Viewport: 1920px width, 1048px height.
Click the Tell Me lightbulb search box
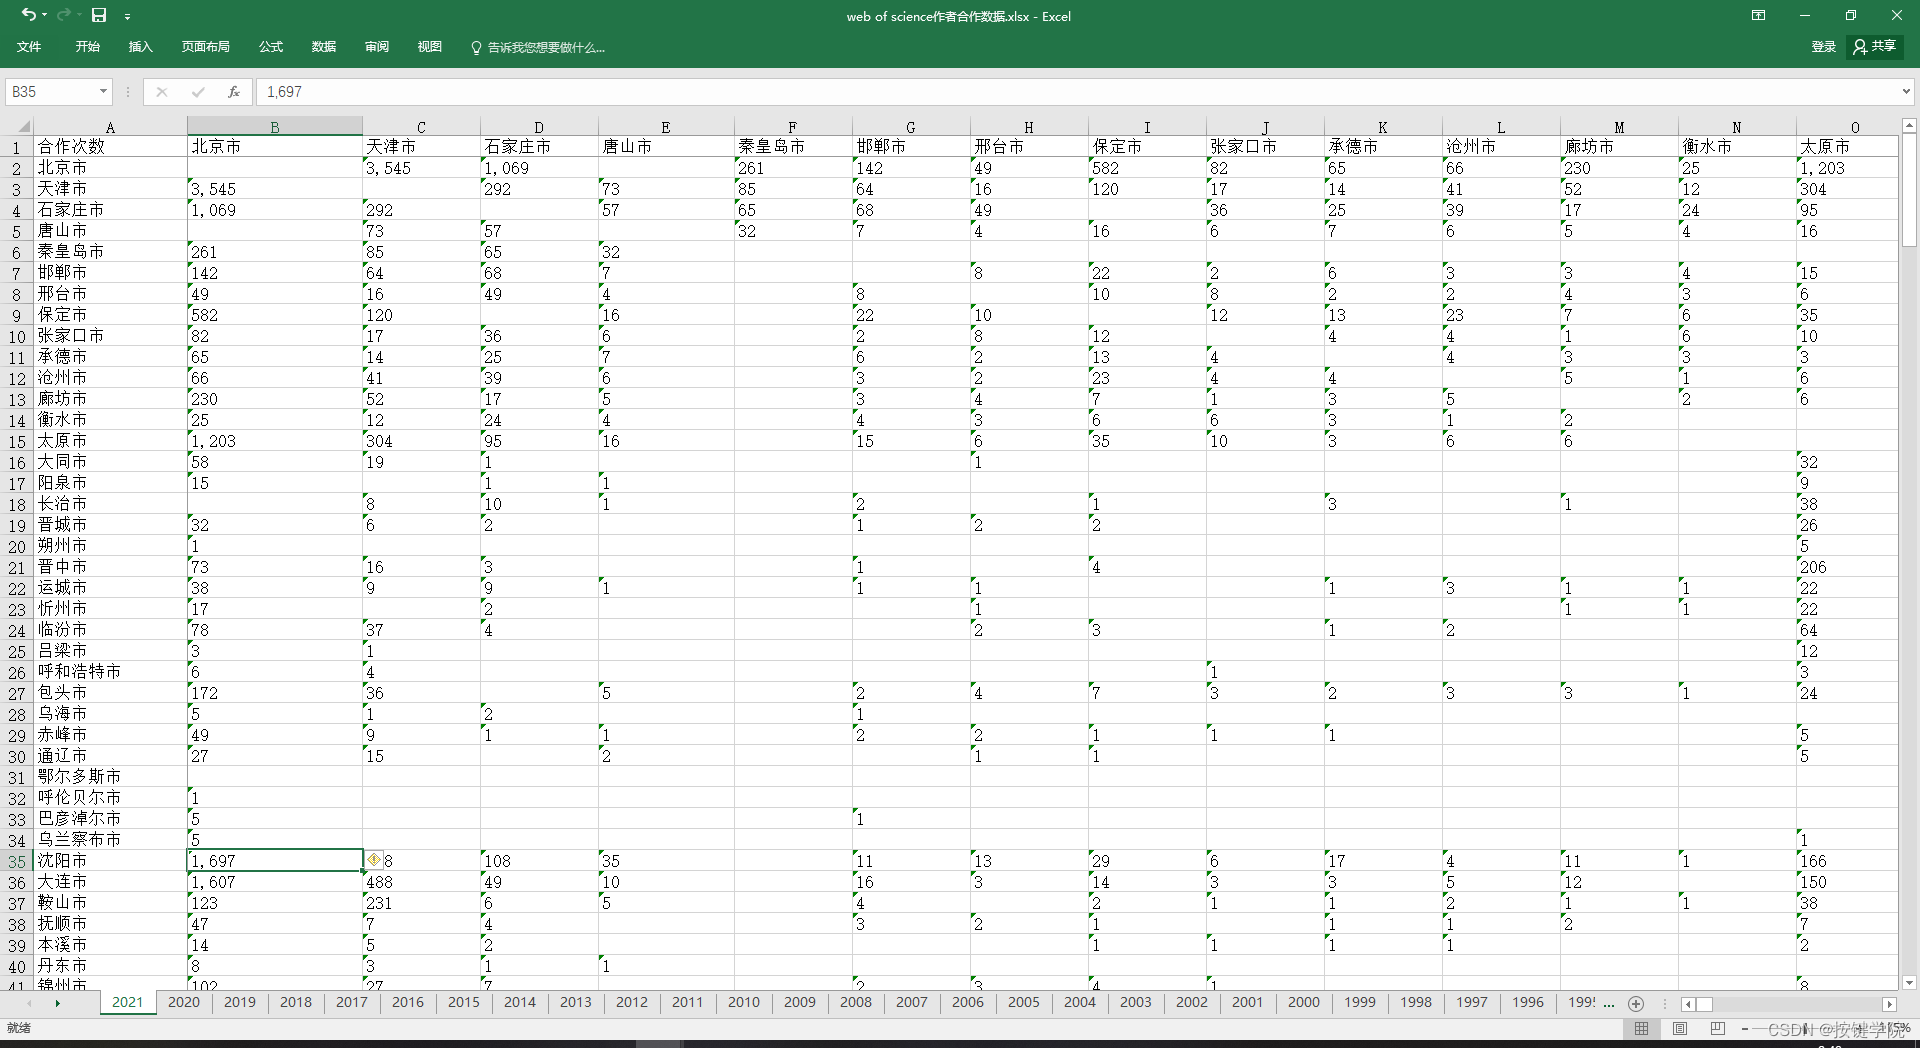[538, 47]
